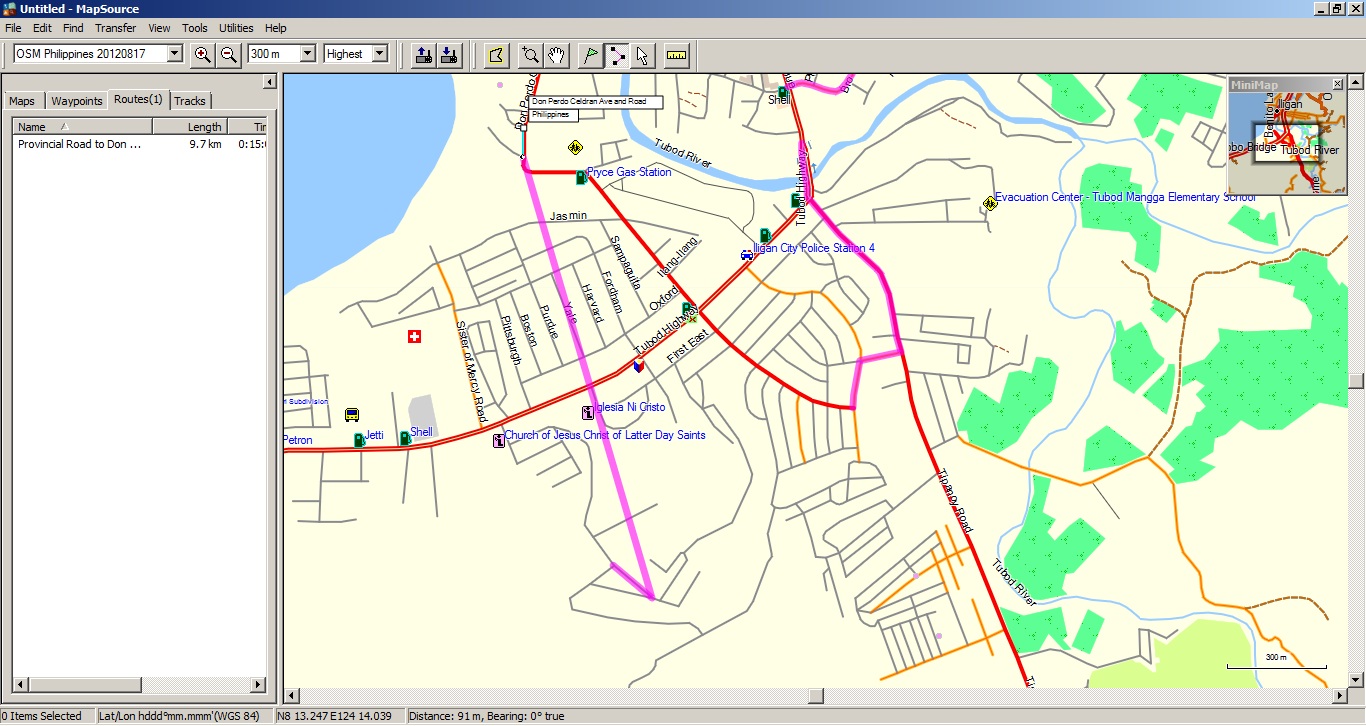Switch to the Waypoints tab
1366x726 pixels.
pos(77,101)
